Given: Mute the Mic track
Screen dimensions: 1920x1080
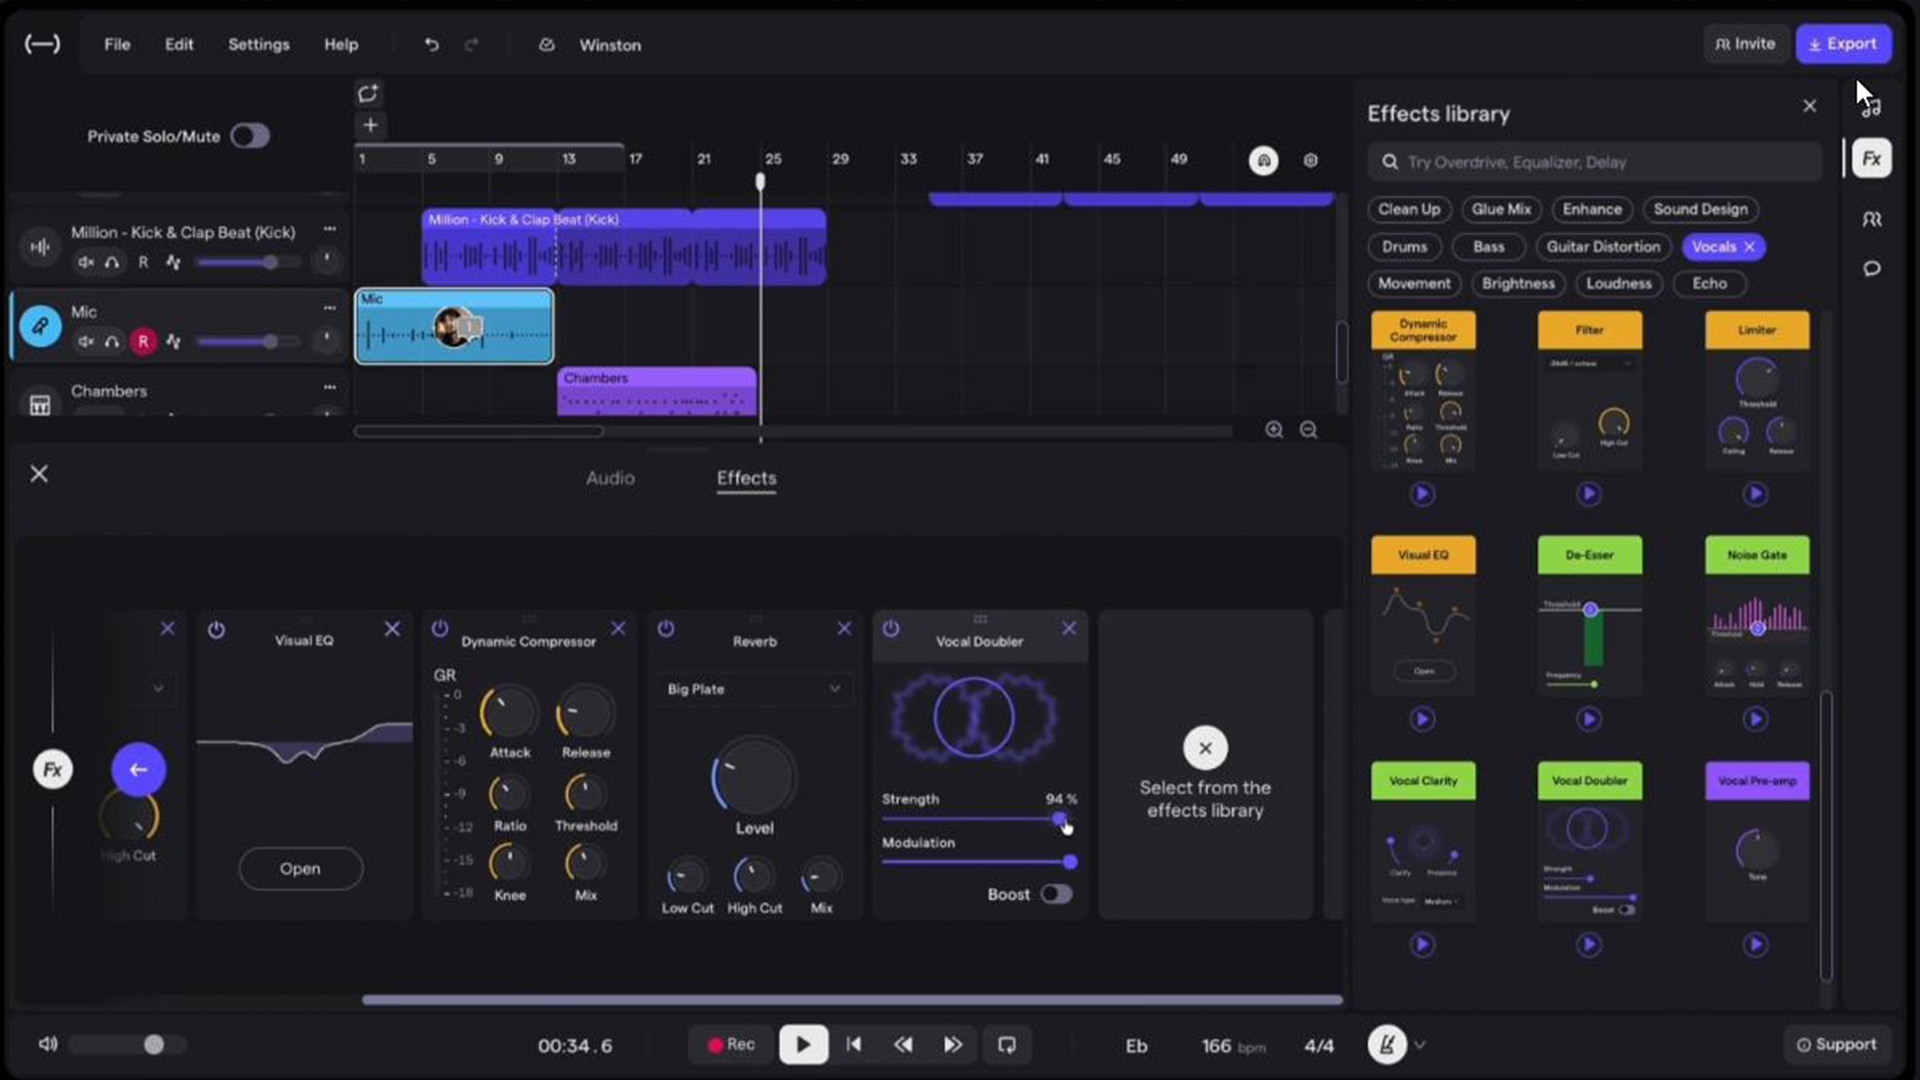Looking at the screenshot, I should pyautogui.click(x=86, y=342).
